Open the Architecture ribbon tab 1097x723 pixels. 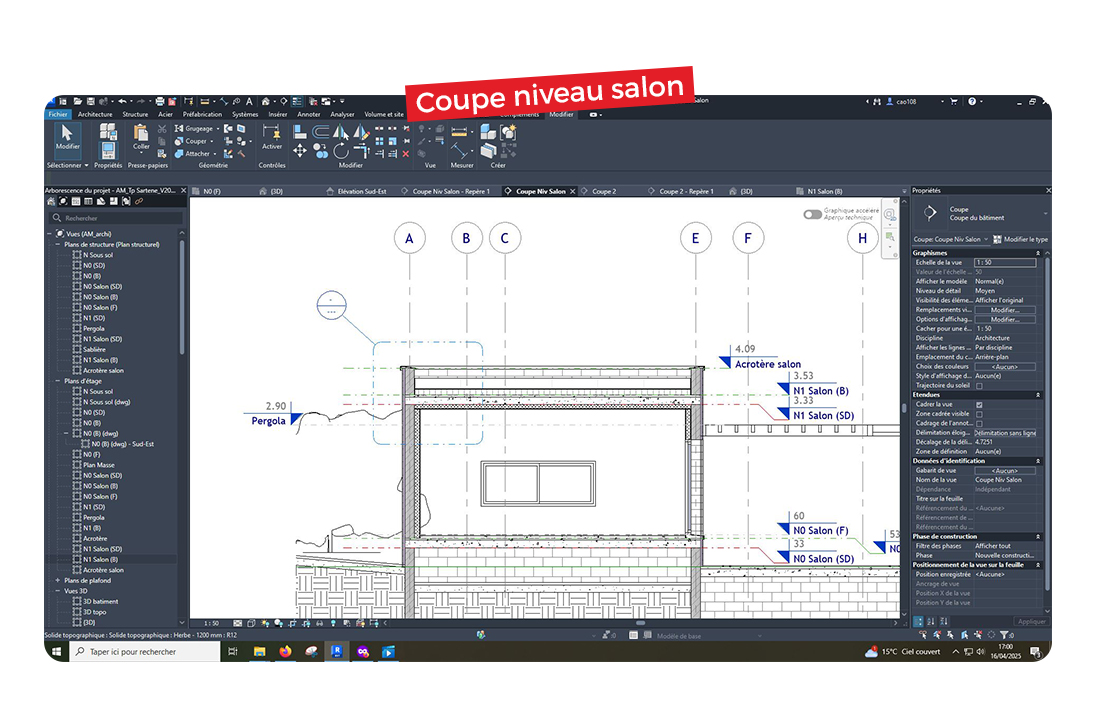click(95, 114)
